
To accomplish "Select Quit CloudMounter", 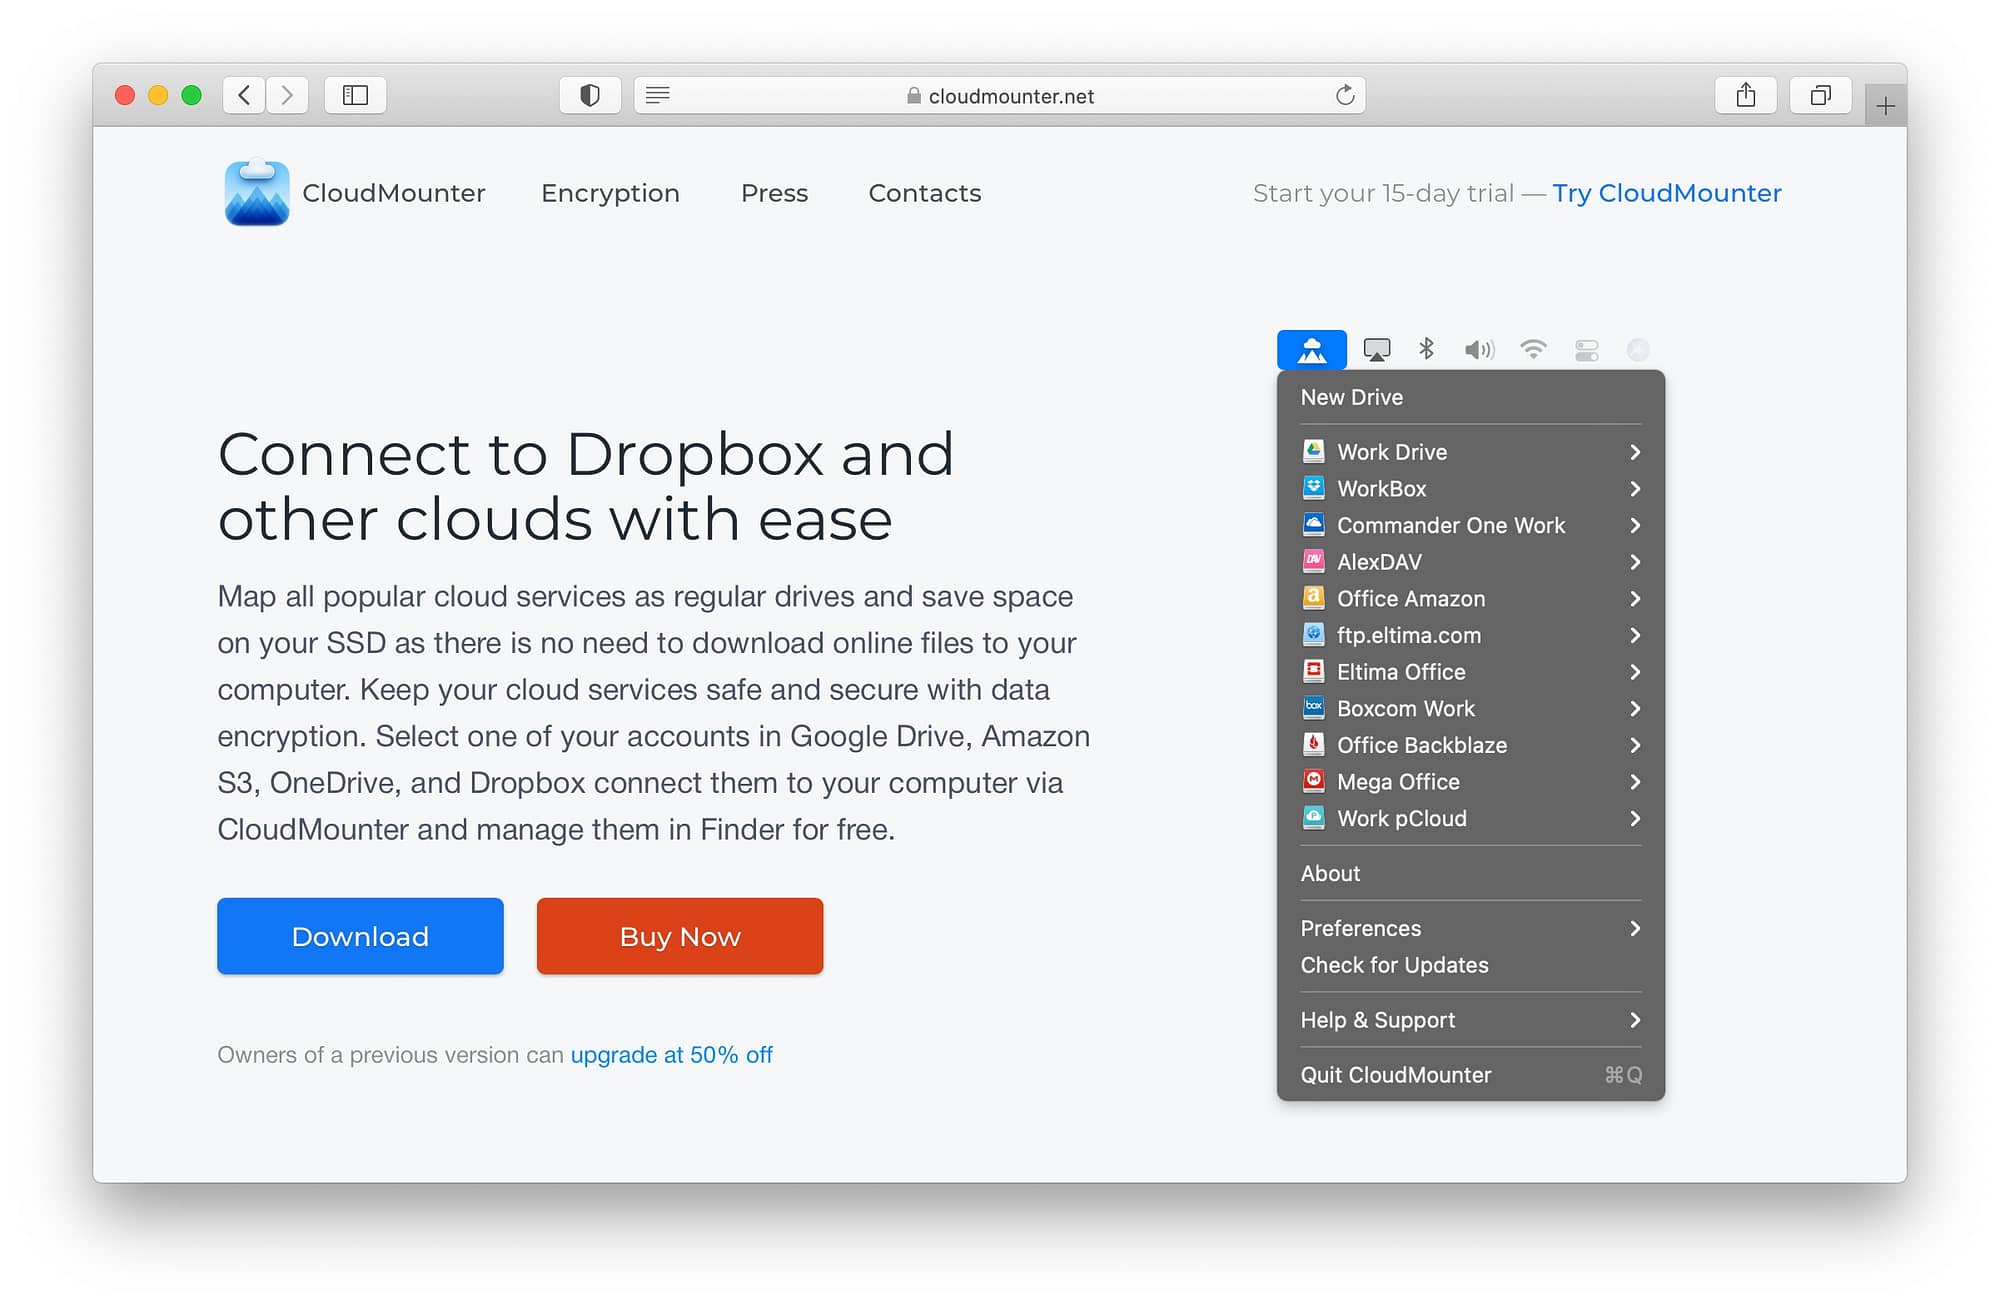I will pyautogui.click(x=1470, y=1075).
